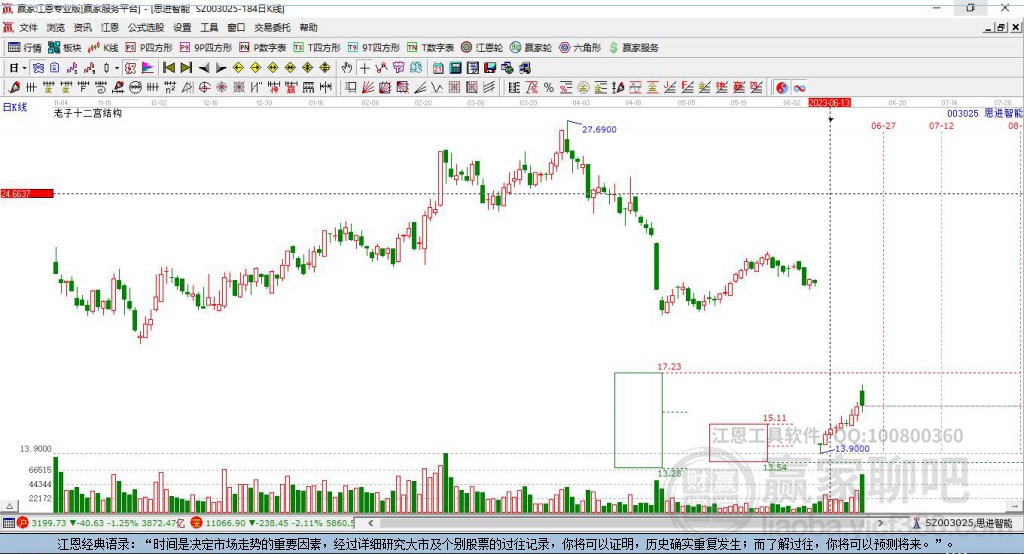The width and height of the screenshot is (1024, 554).
Task: Open the 9T四方形 time square
Action: click(374, 48)
